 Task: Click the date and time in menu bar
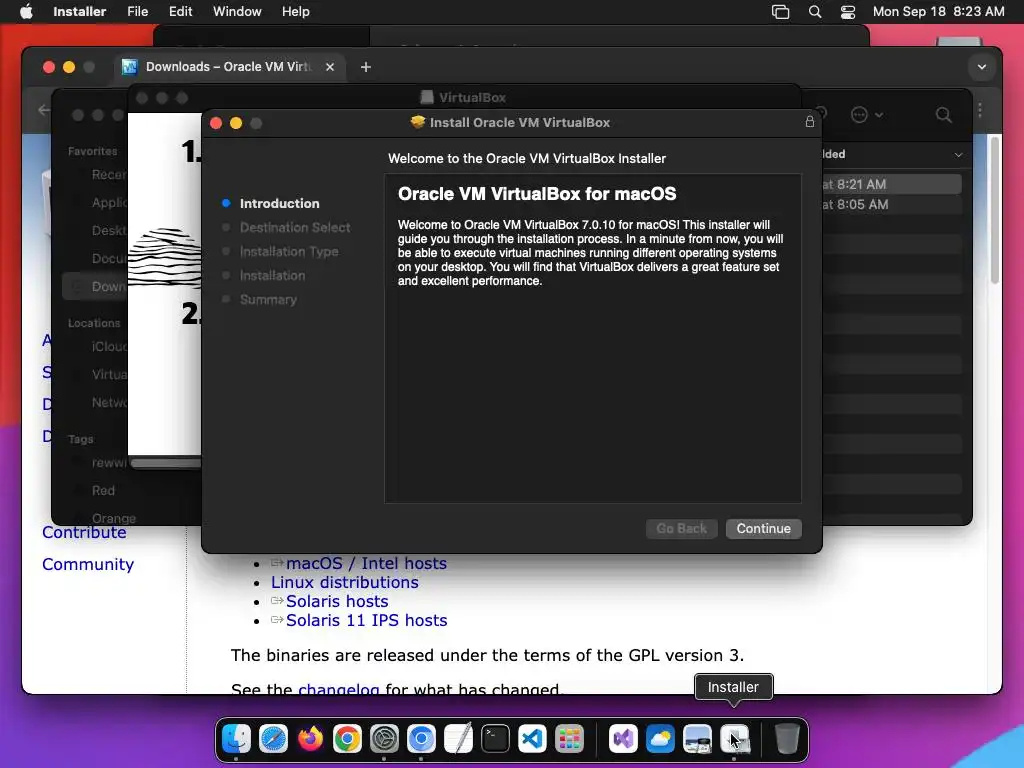[x=938, y=12]
